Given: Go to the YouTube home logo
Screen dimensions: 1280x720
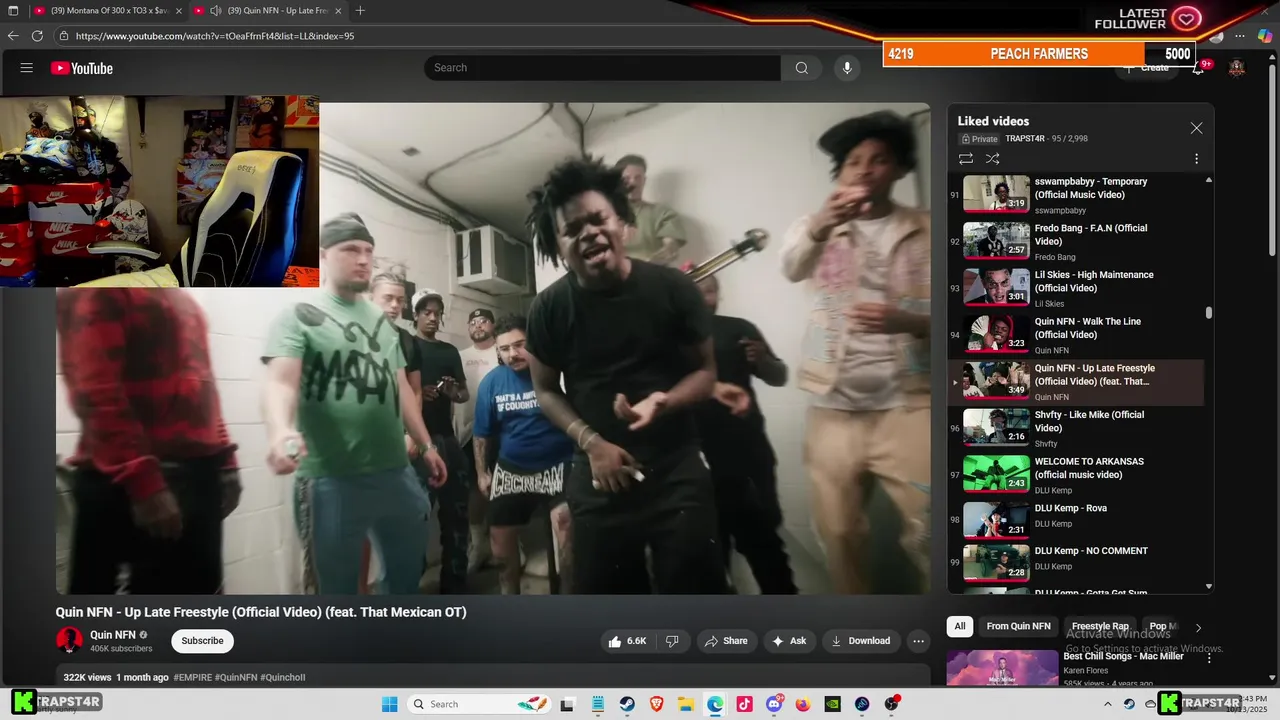Looking at the screenshot, I should click(x=82, y=68).
